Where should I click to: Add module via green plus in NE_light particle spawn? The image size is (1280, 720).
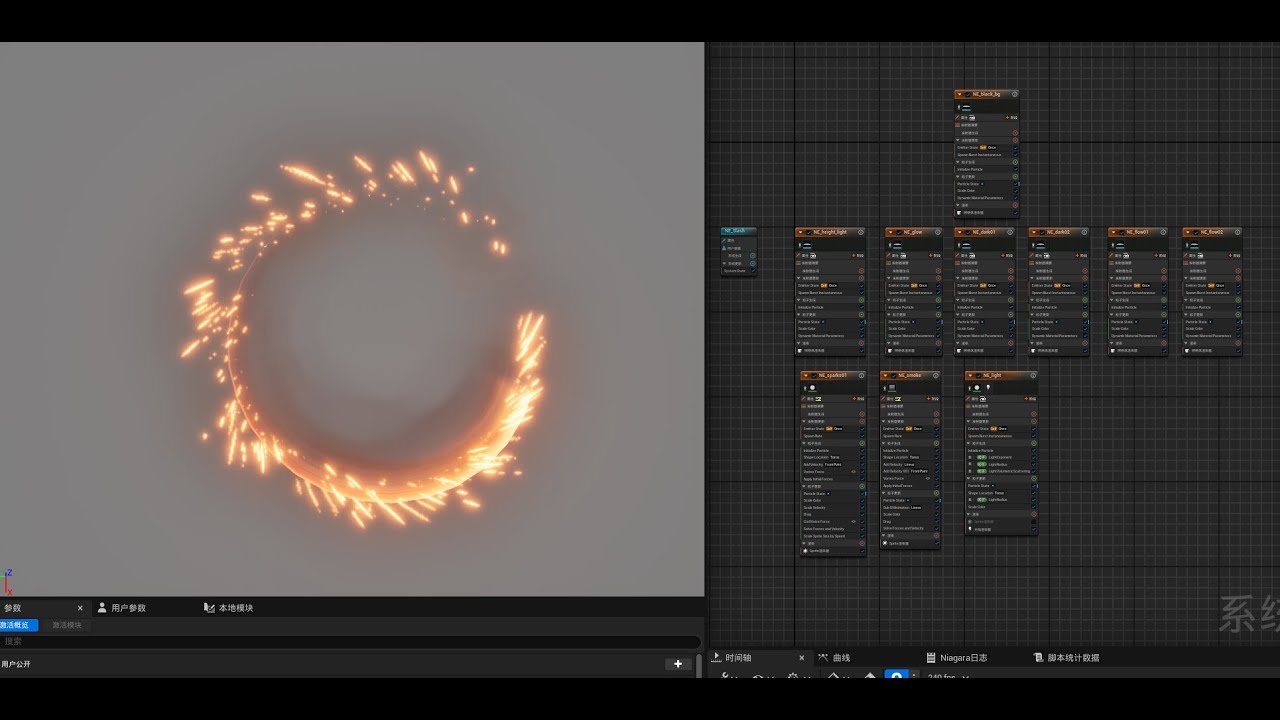click(x=1034, y=443)
